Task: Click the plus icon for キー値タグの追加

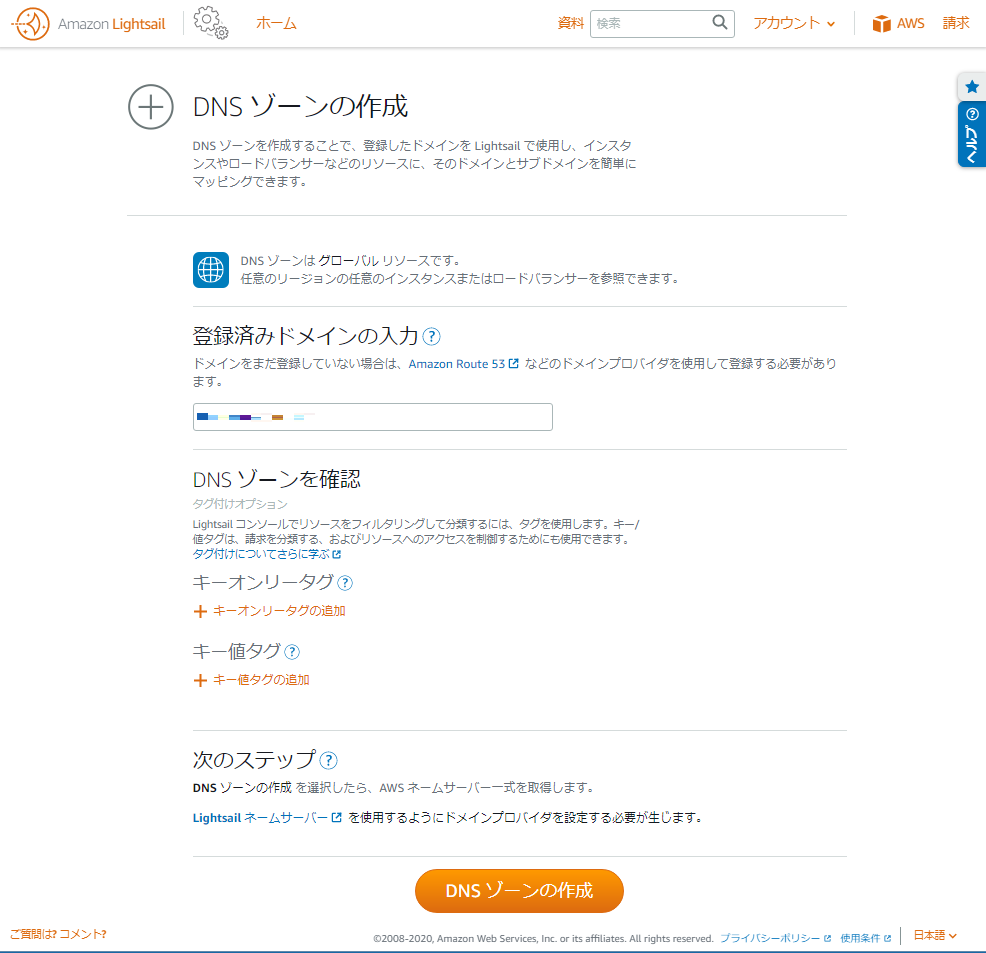Action: (200, 680)
